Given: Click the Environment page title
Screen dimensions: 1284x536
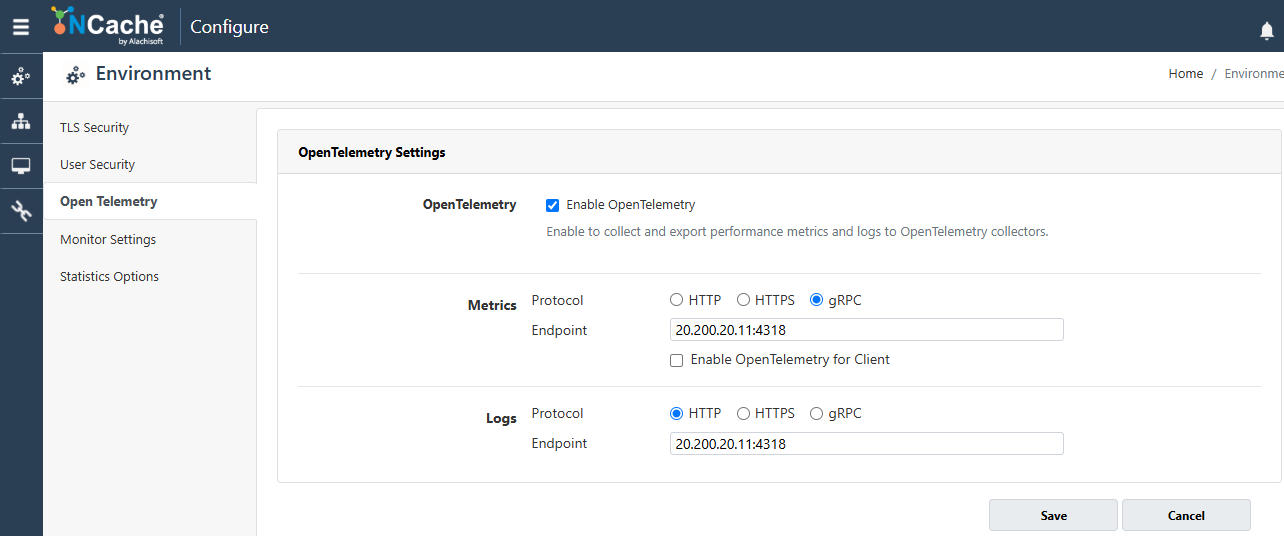Looking at the screenshot, I should [x=153, y=74].
